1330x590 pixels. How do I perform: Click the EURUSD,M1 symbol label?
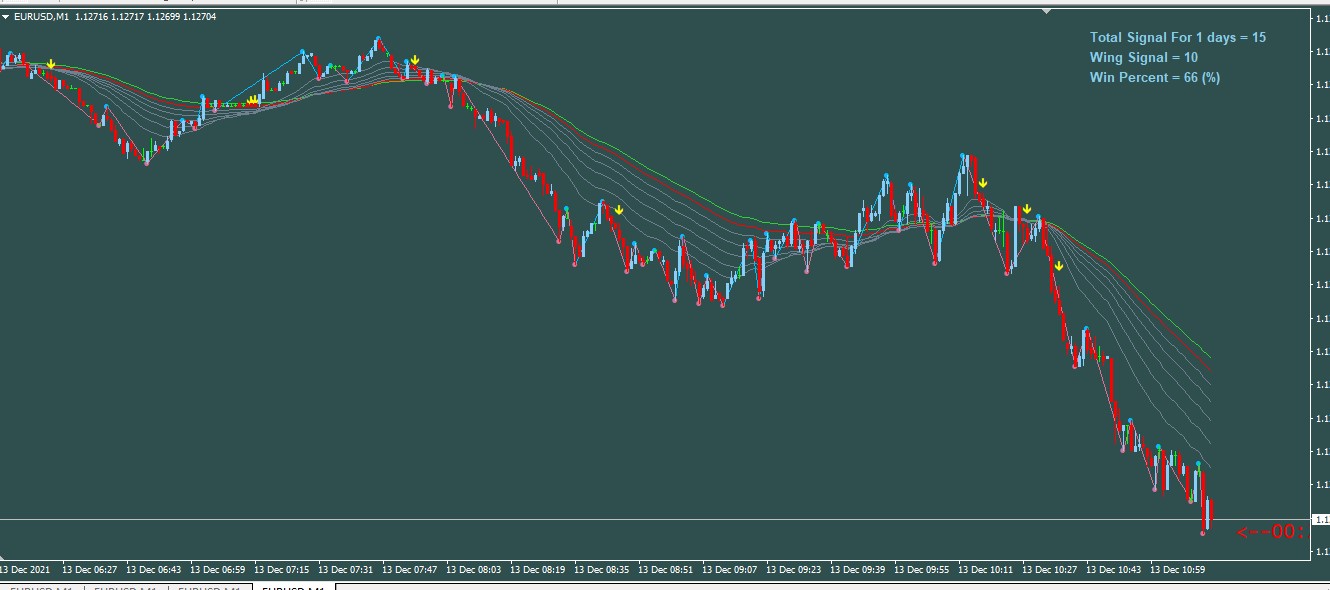(43, 17)
